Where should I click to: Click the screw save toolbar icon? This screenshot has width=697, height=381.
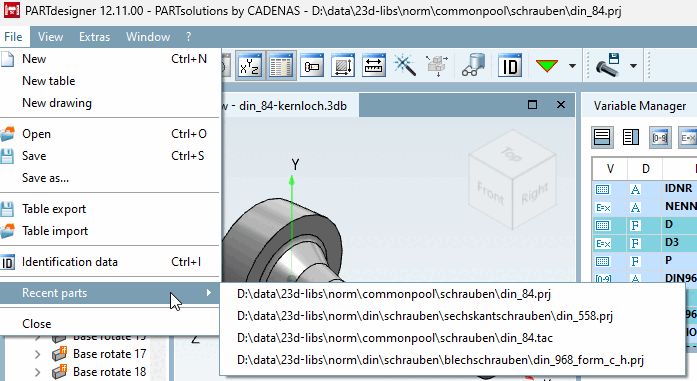[607, 66]
